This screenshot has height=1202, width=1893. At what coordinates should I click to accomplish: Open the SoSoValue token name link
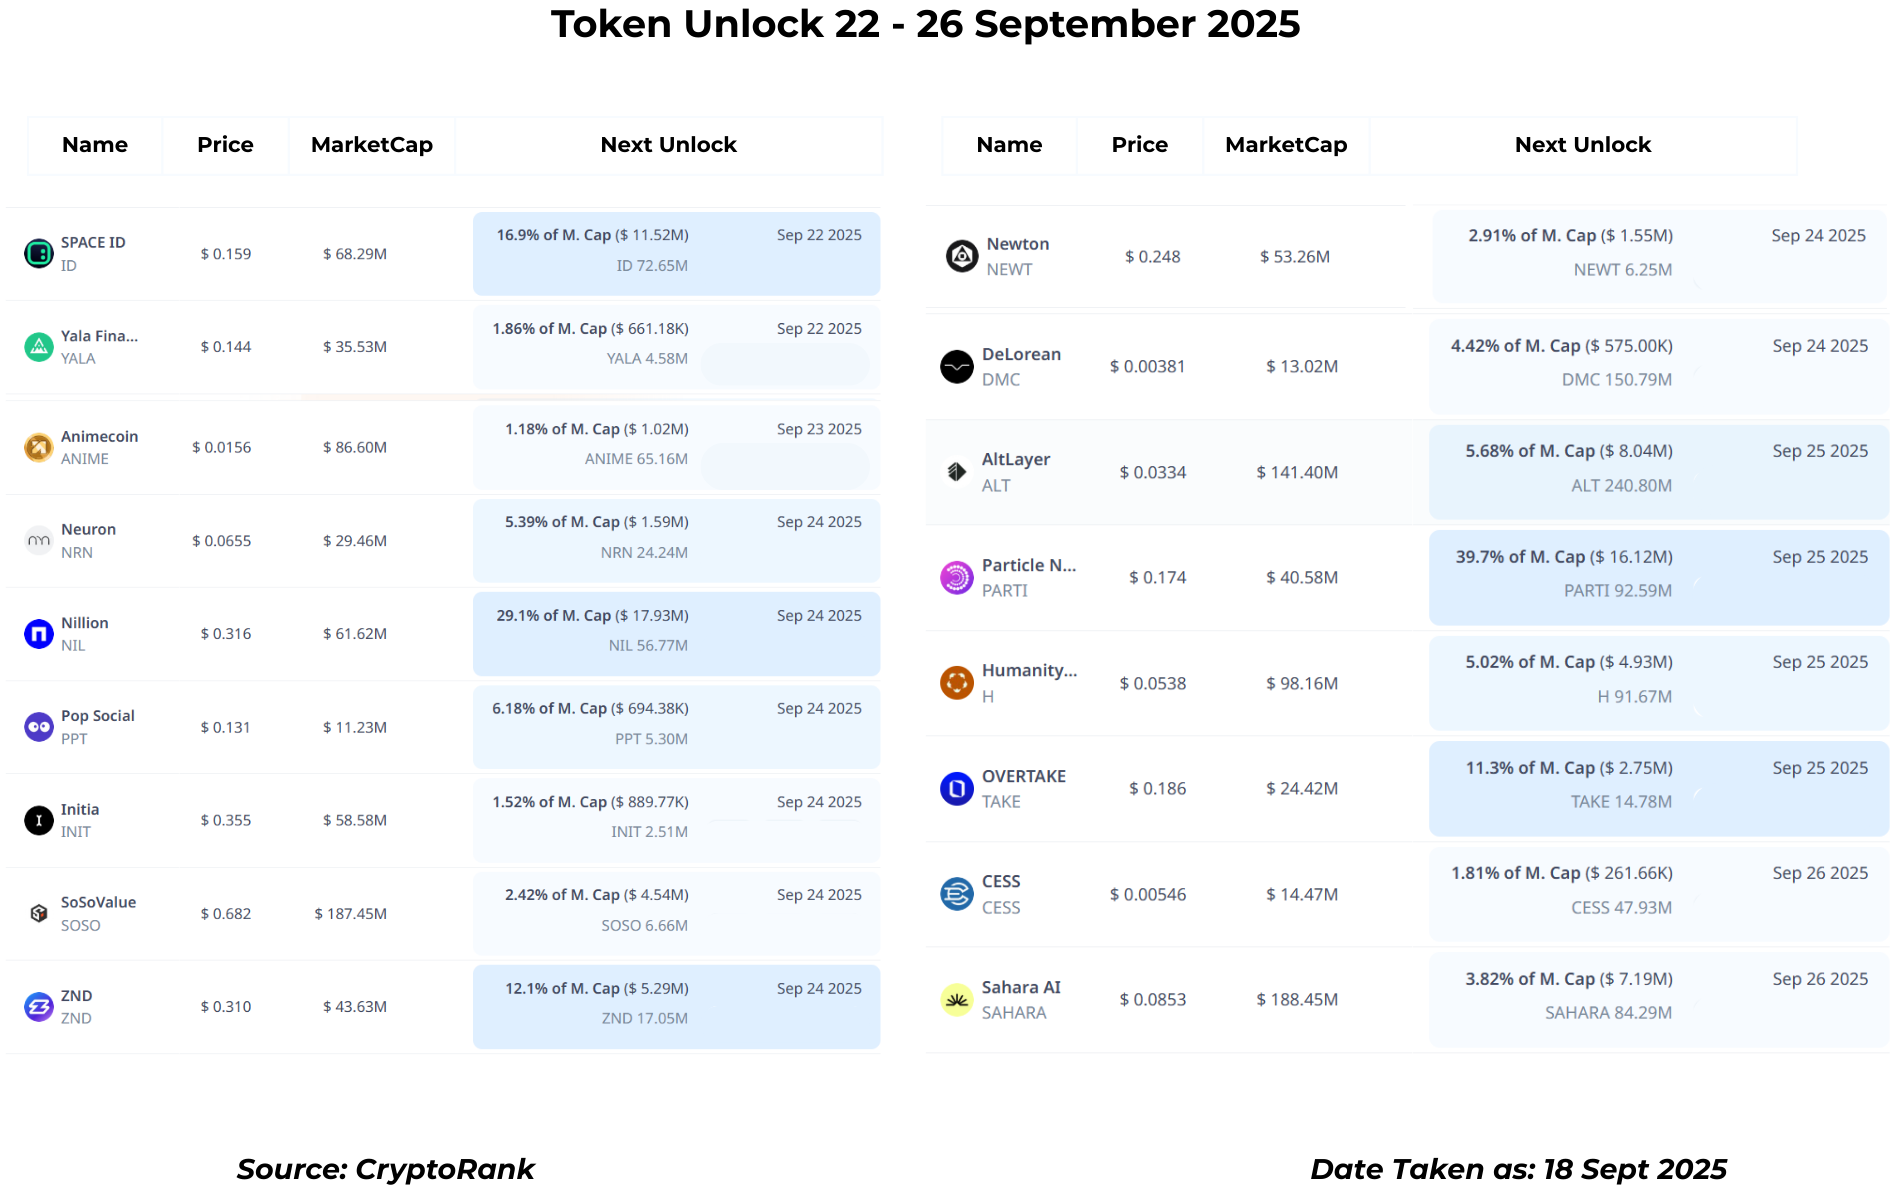click(x=98, y=902)
